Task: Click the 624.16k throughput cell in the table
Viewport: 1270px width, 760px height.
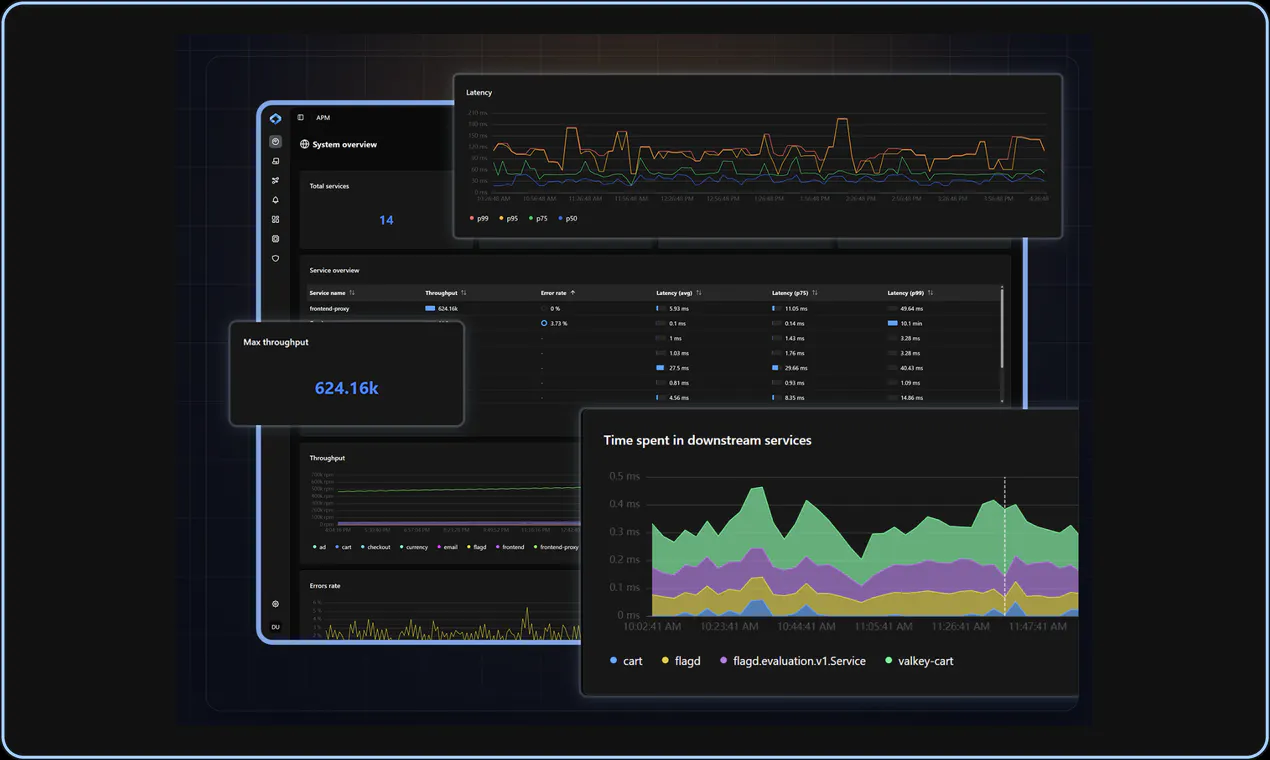Action: [442, 309]
